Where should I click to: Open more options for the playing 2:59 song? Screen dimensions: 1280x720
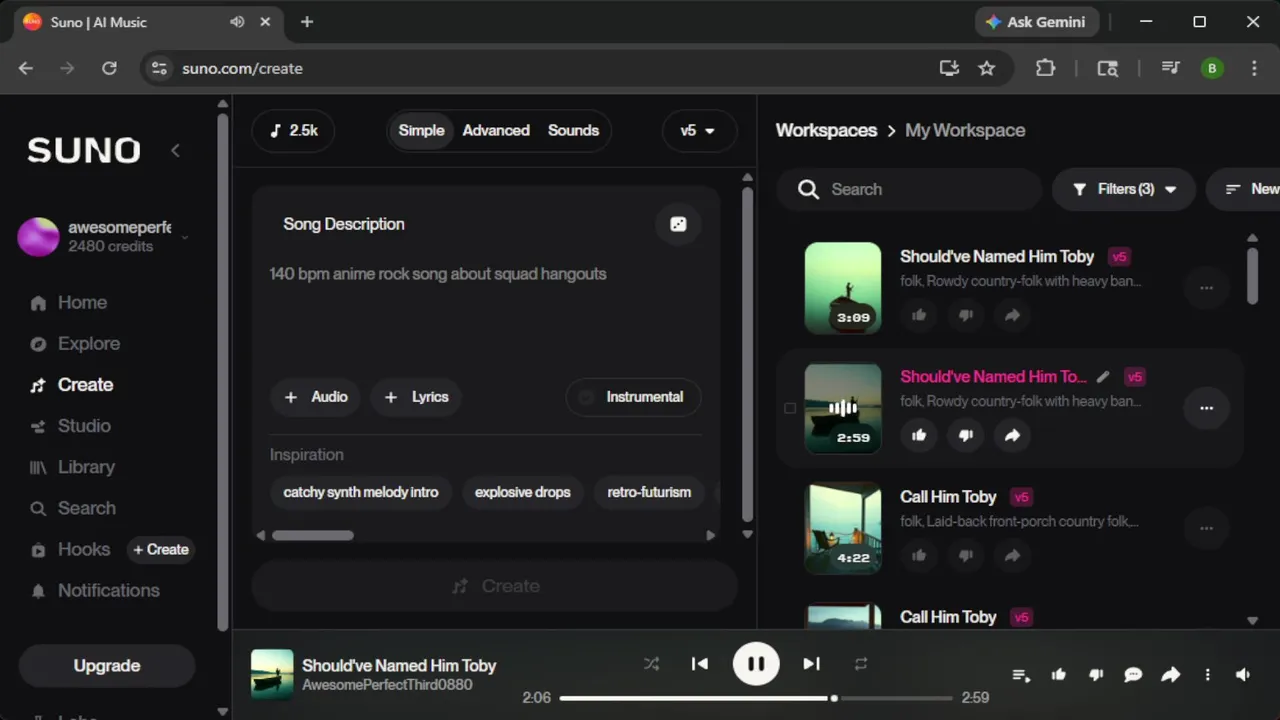[1206, 408]
